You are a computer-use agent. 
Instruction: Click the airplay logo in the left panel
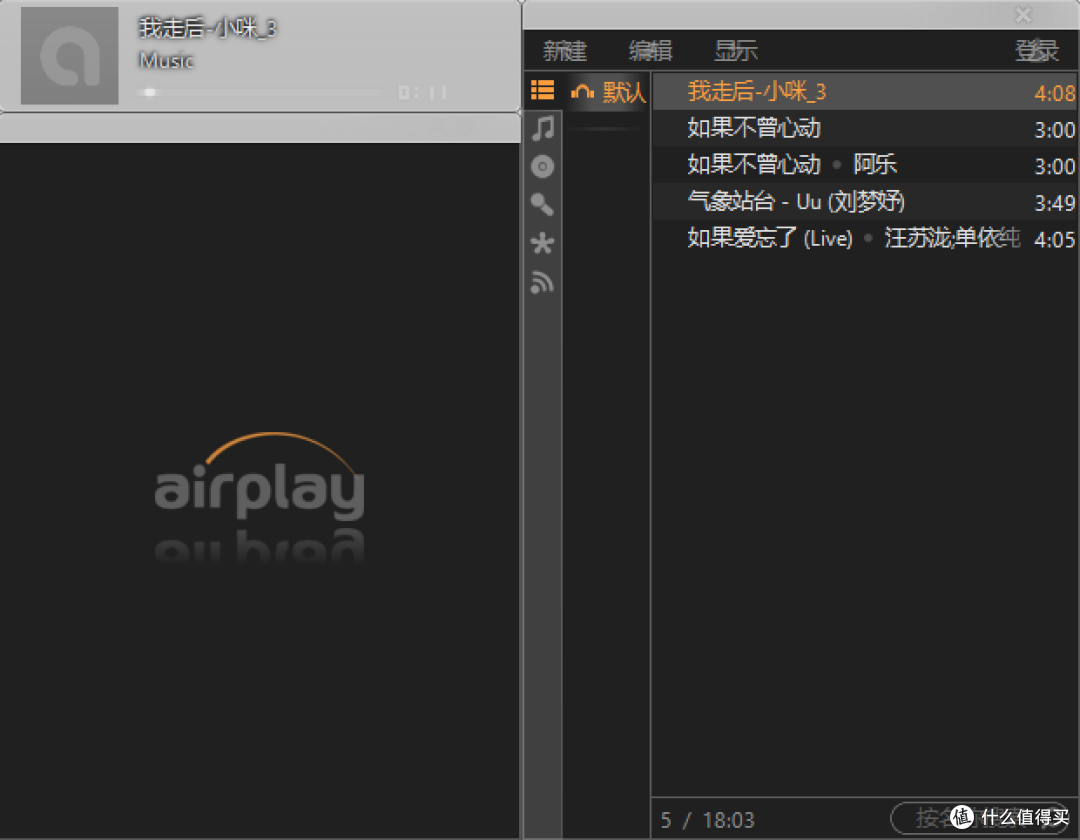pyautogui.click(x=260, y=476)
